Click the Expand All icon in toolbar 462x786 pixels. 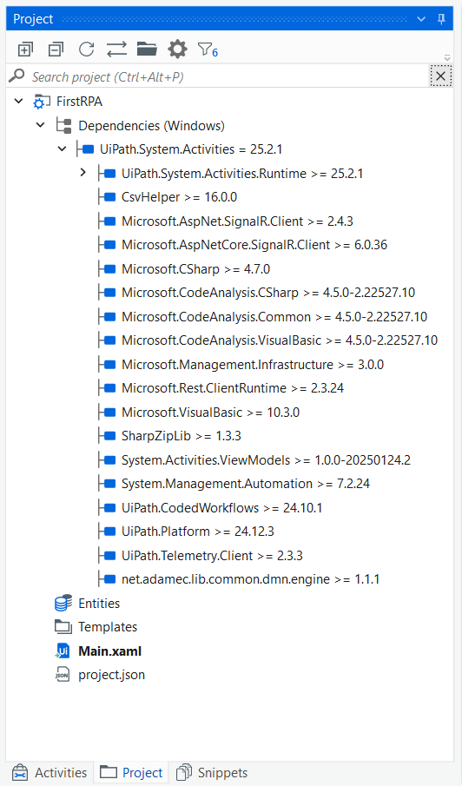[25, 49]
